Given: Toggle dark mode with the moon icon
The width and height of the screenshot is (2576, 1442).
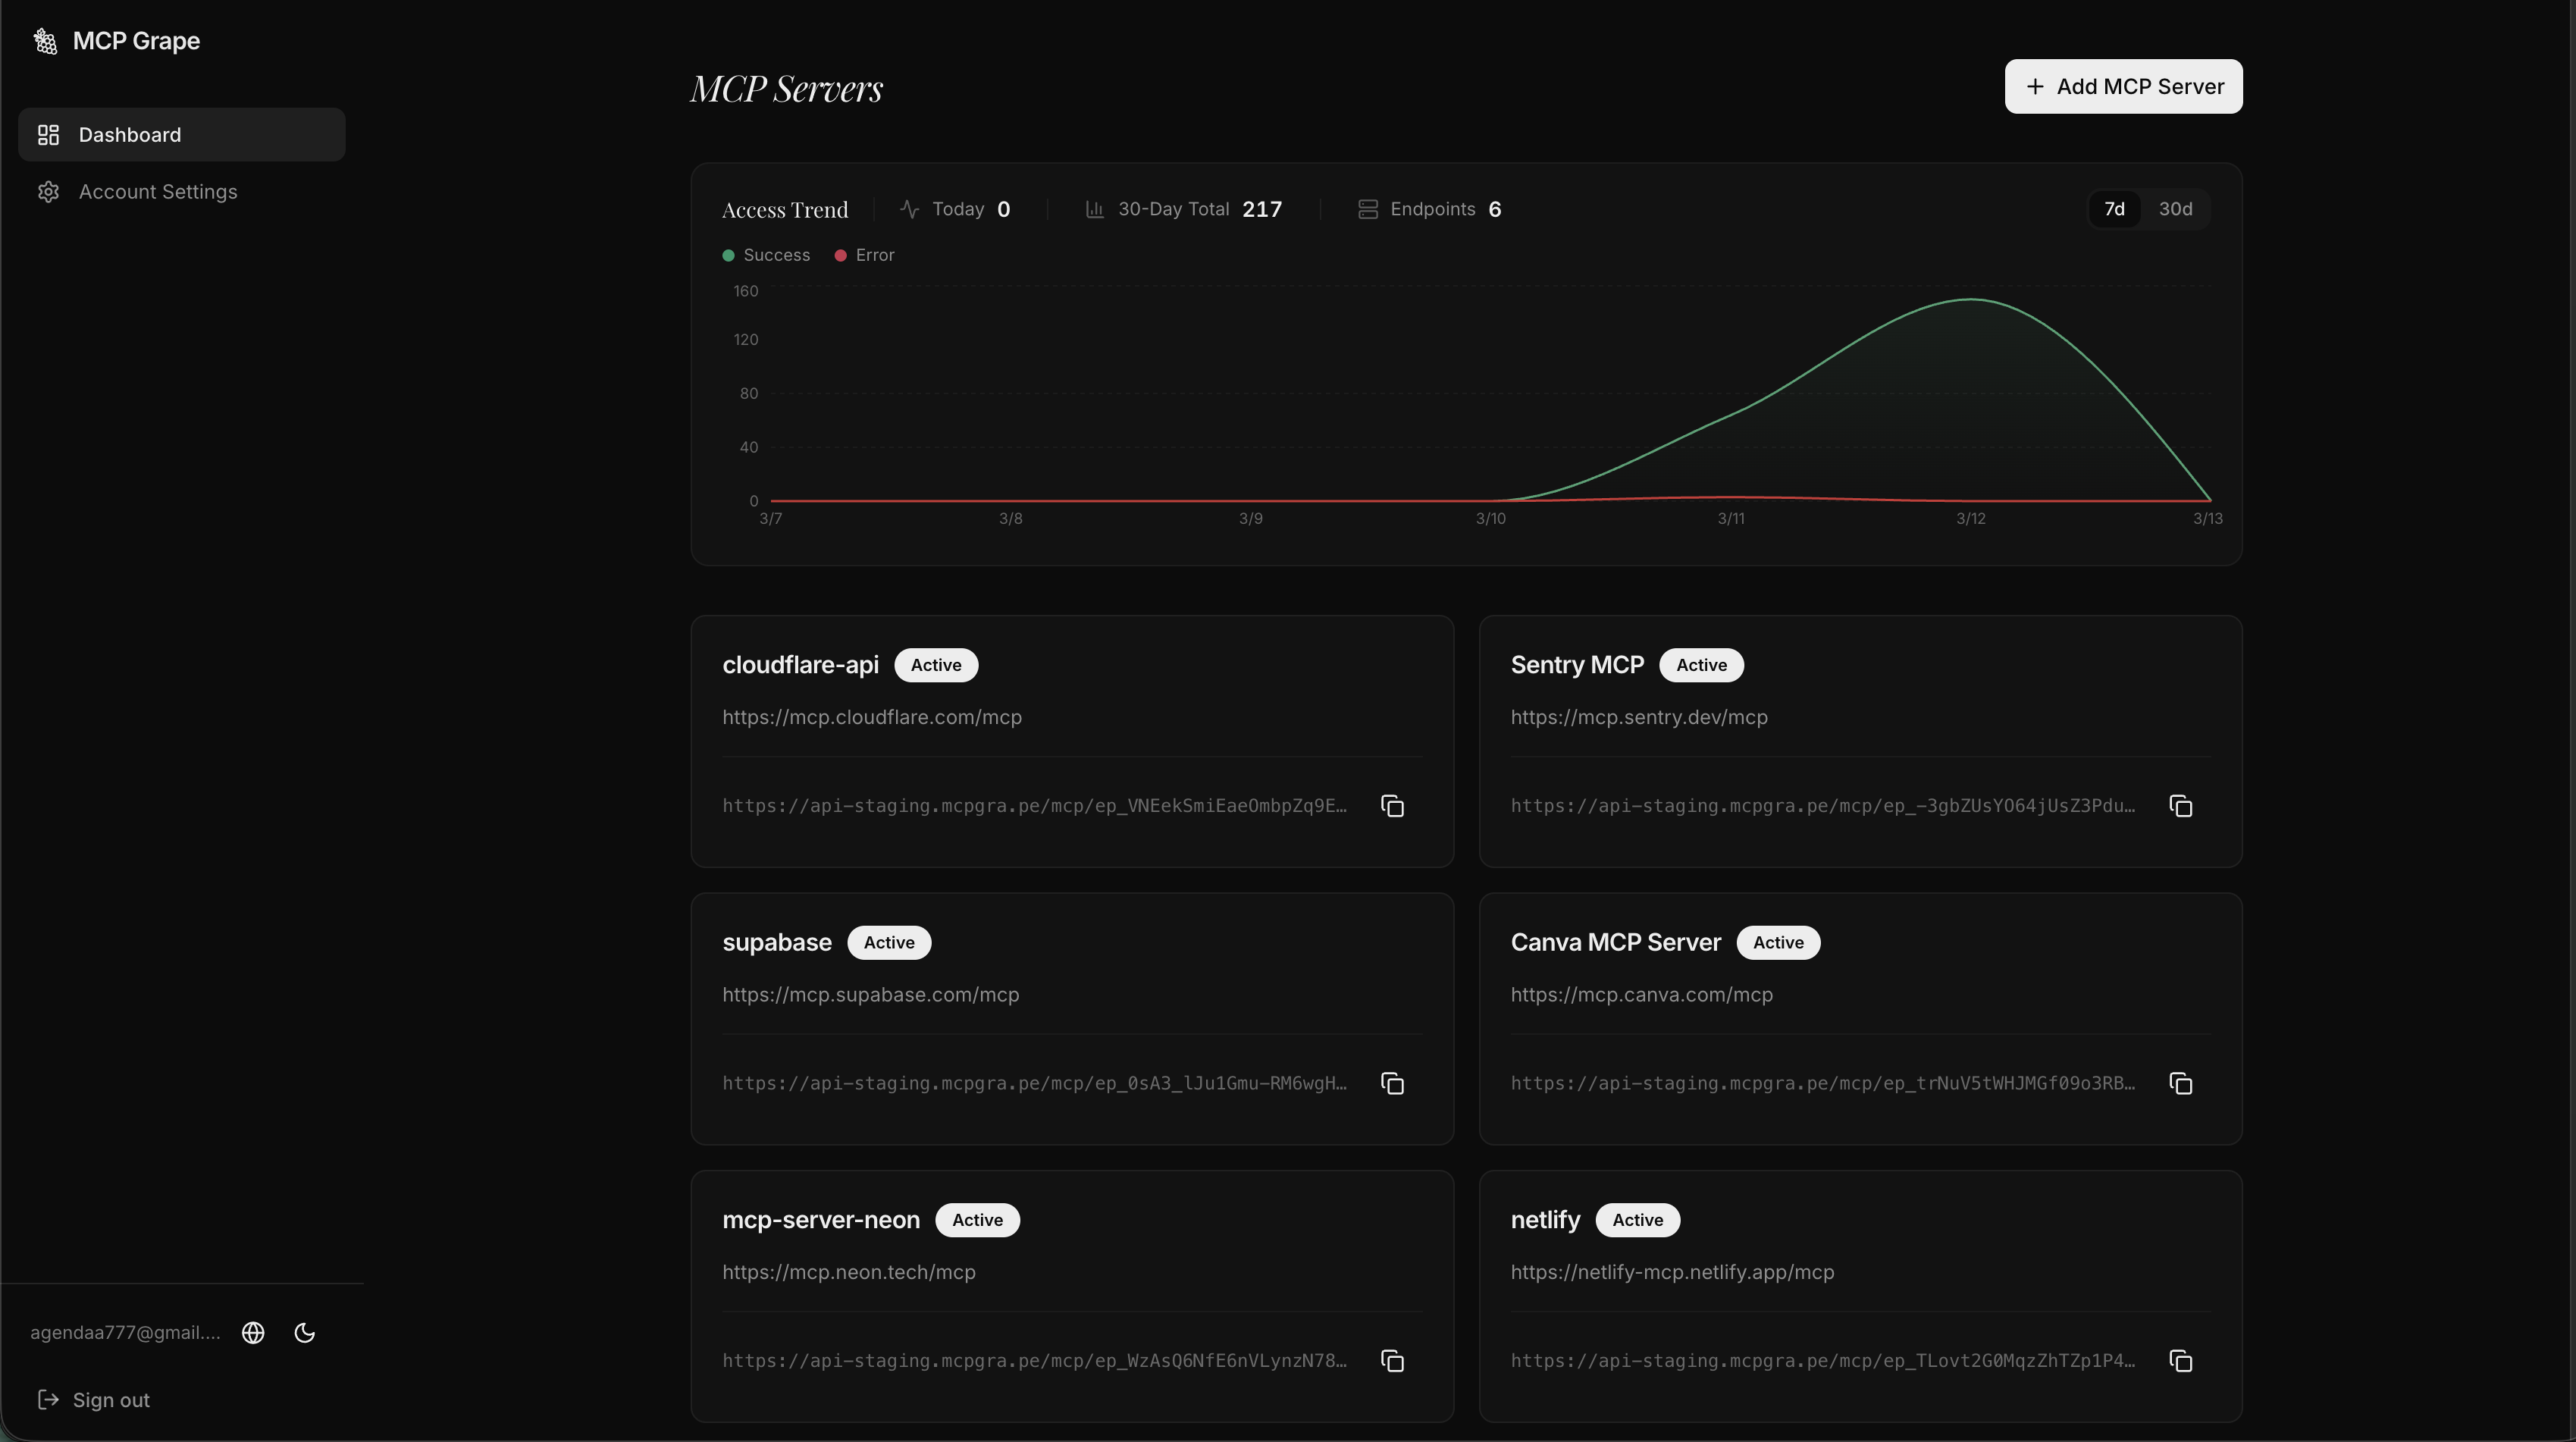Looking at the screenshot, I should coord(305,1333).
